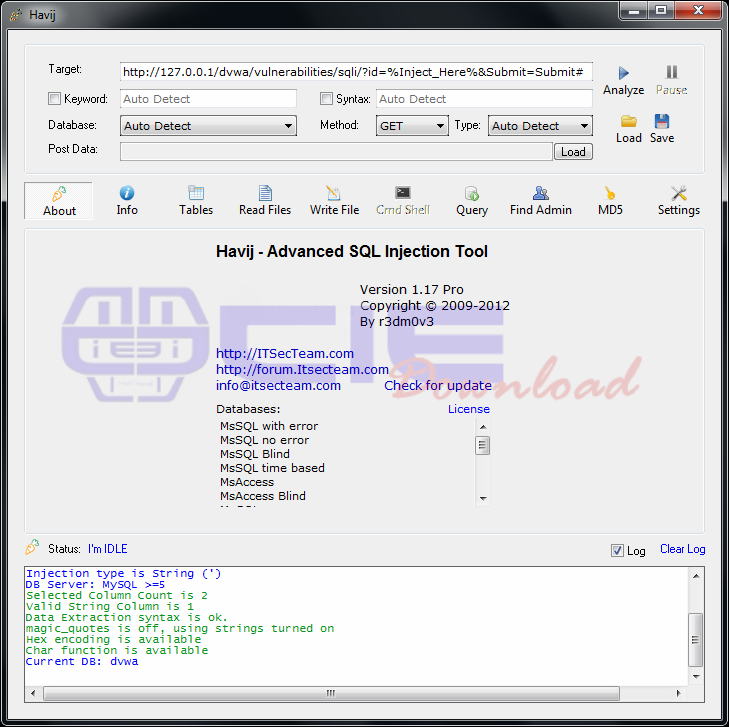The height and width of the screenshot is (727, 729).
Task: Click the Clear Log link
Action: 683,549
